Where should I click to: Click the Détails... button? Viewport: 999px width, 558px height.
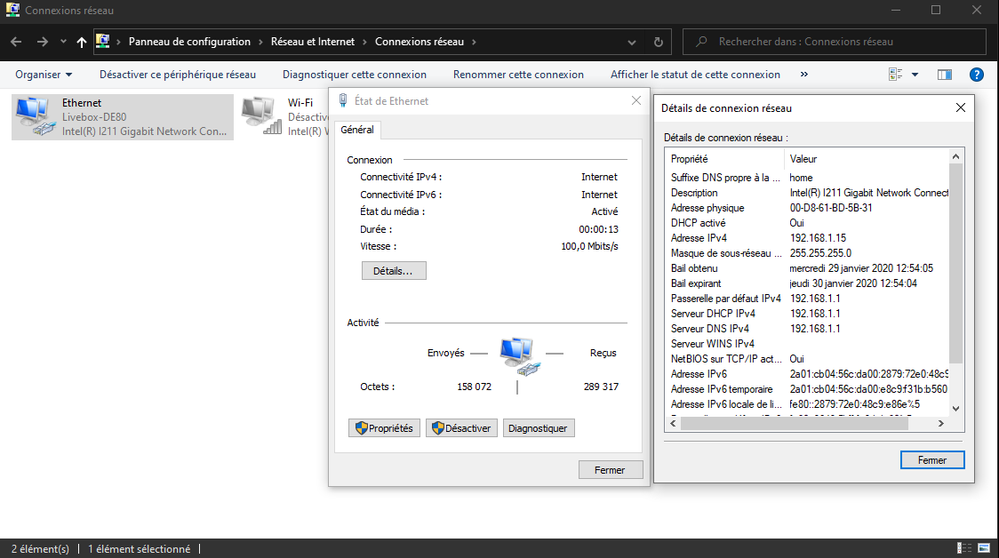[x=394, y=271]
